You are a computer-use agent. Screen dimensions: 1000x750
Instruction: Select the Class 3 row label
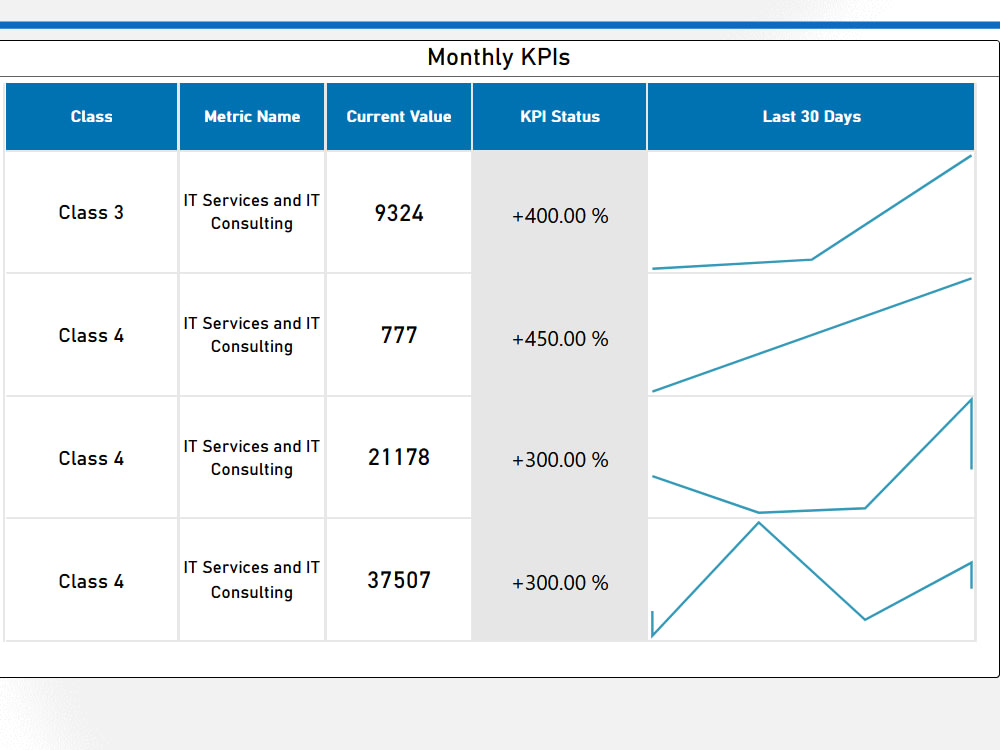click(x=91, y=212)
